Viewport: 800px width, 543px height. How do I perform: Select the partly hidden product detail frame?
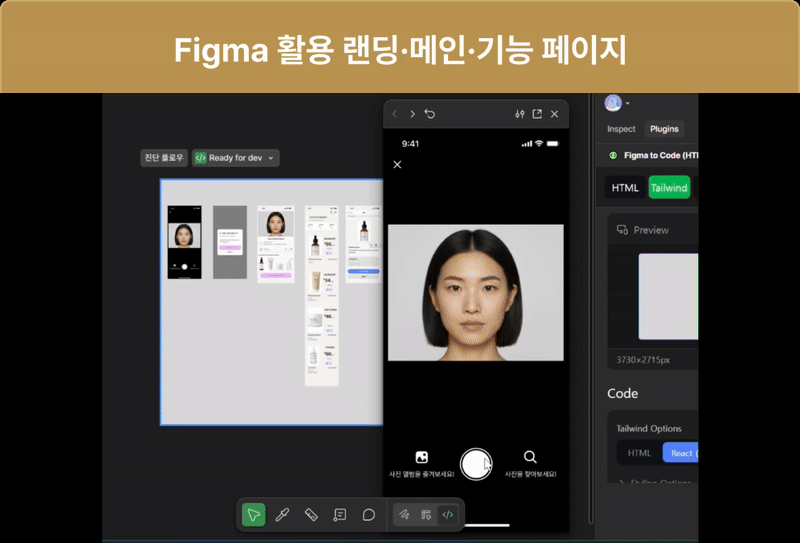point(364,244)
